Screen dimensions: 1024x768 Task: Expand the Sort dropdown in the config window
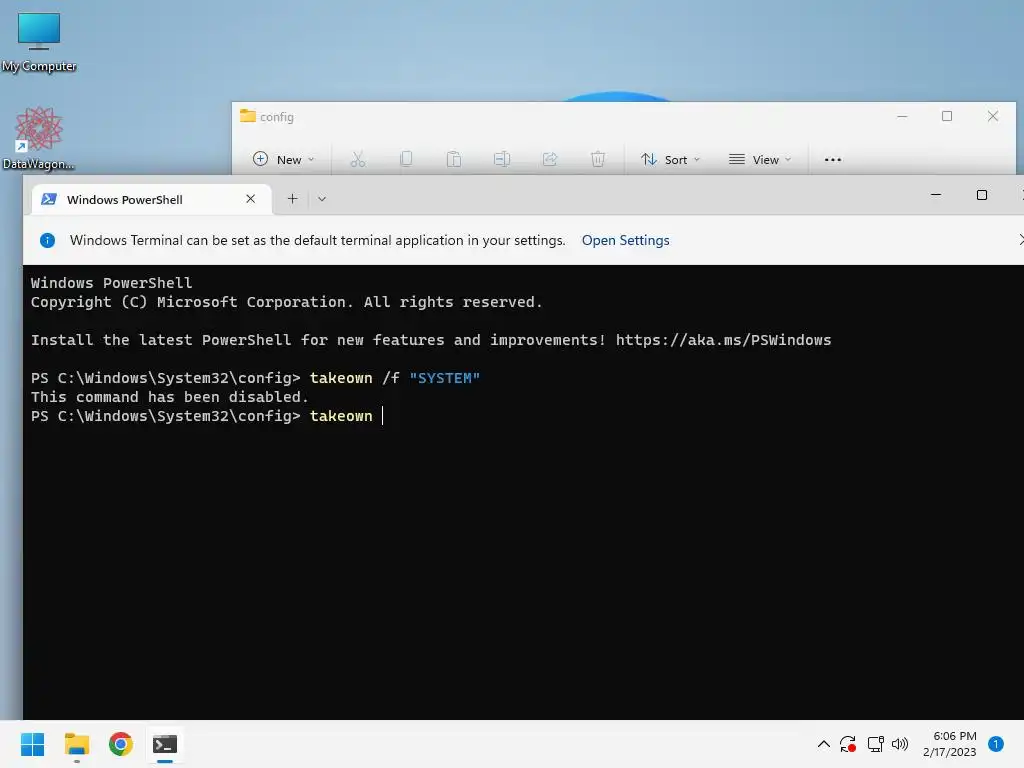670,159
